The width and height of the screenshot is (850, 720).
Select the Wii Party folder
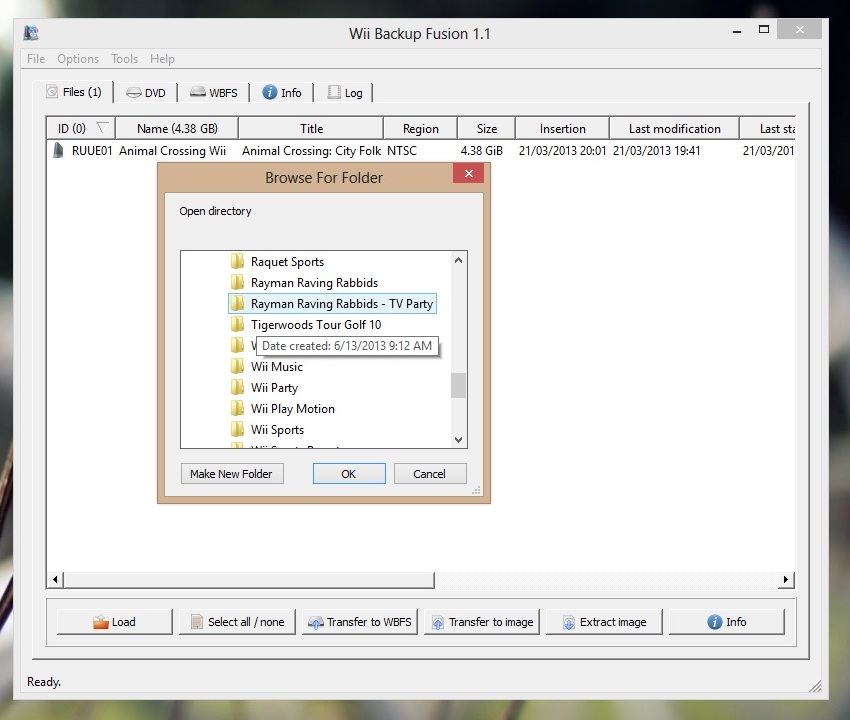point(274,388)
